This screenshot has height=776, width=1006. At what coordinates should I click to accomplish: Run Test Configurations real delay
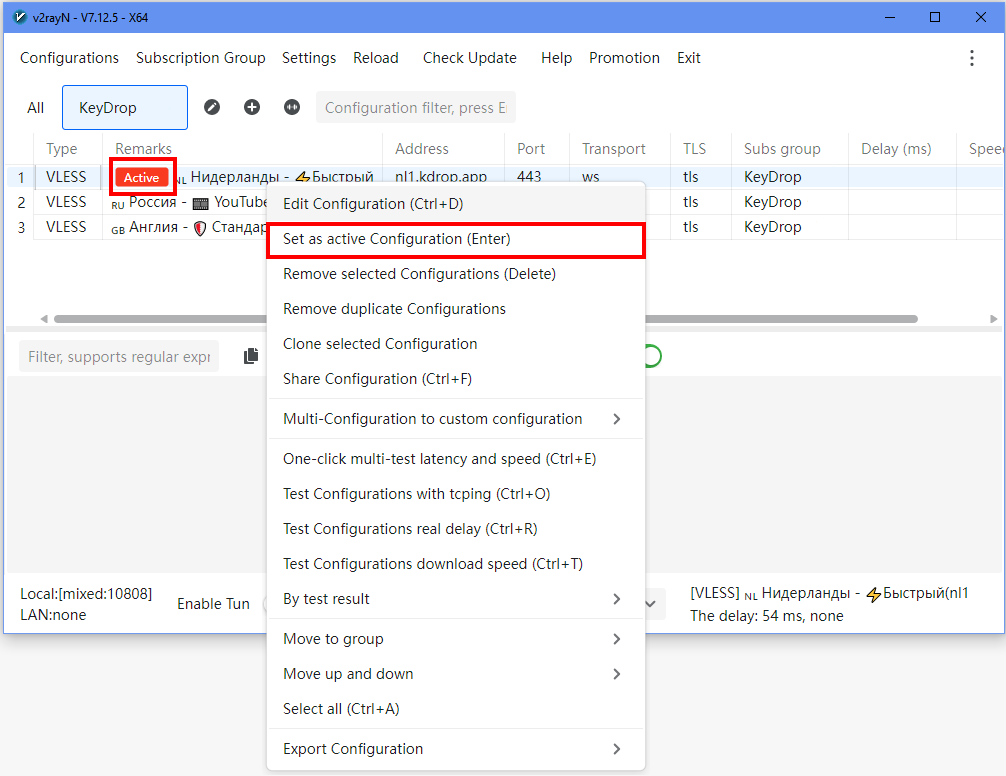[410, 529]
